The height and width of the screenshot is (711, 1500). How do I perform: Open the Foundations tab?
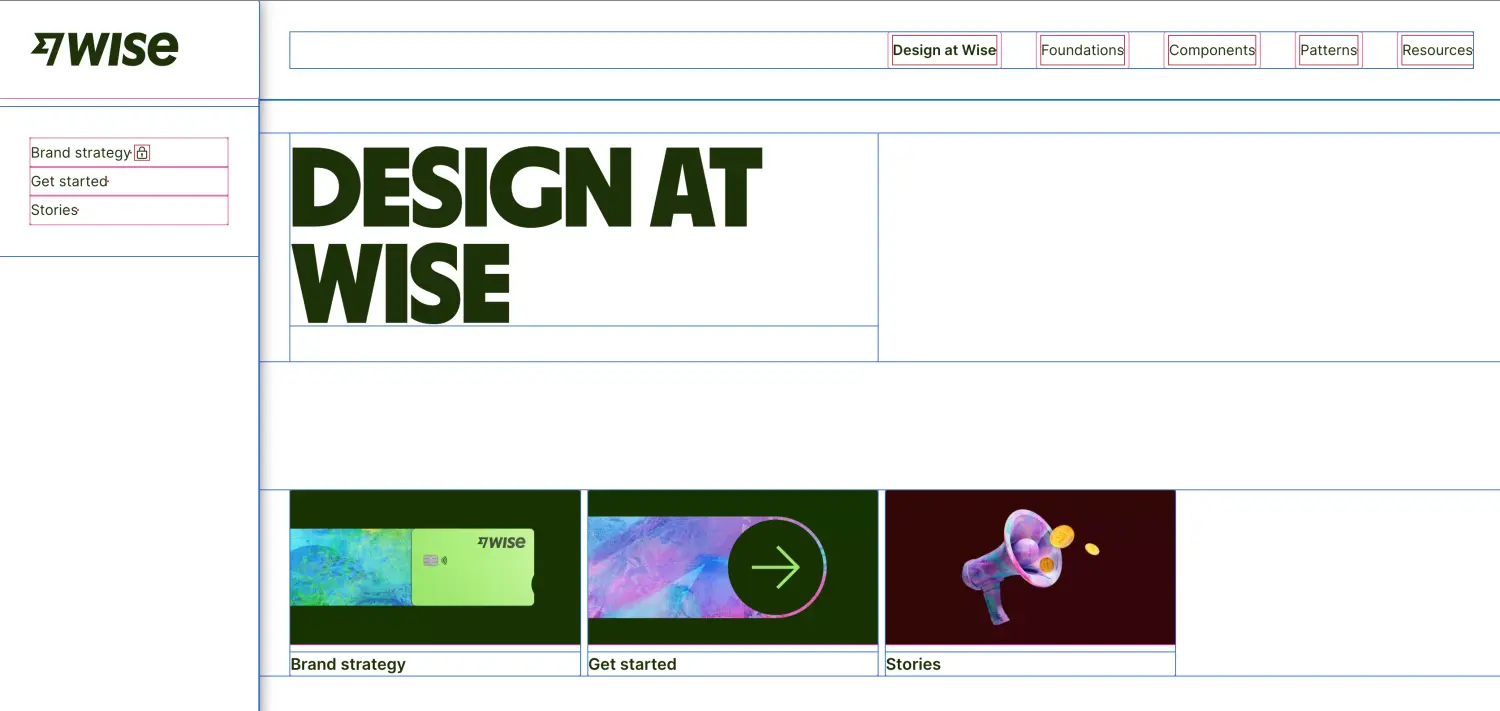[x=1082, y=50]
